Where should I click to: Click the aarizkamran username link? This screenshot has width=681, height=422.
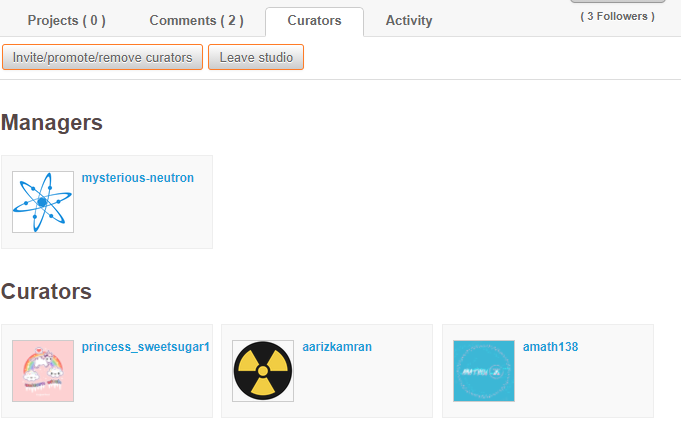point(337,347)
